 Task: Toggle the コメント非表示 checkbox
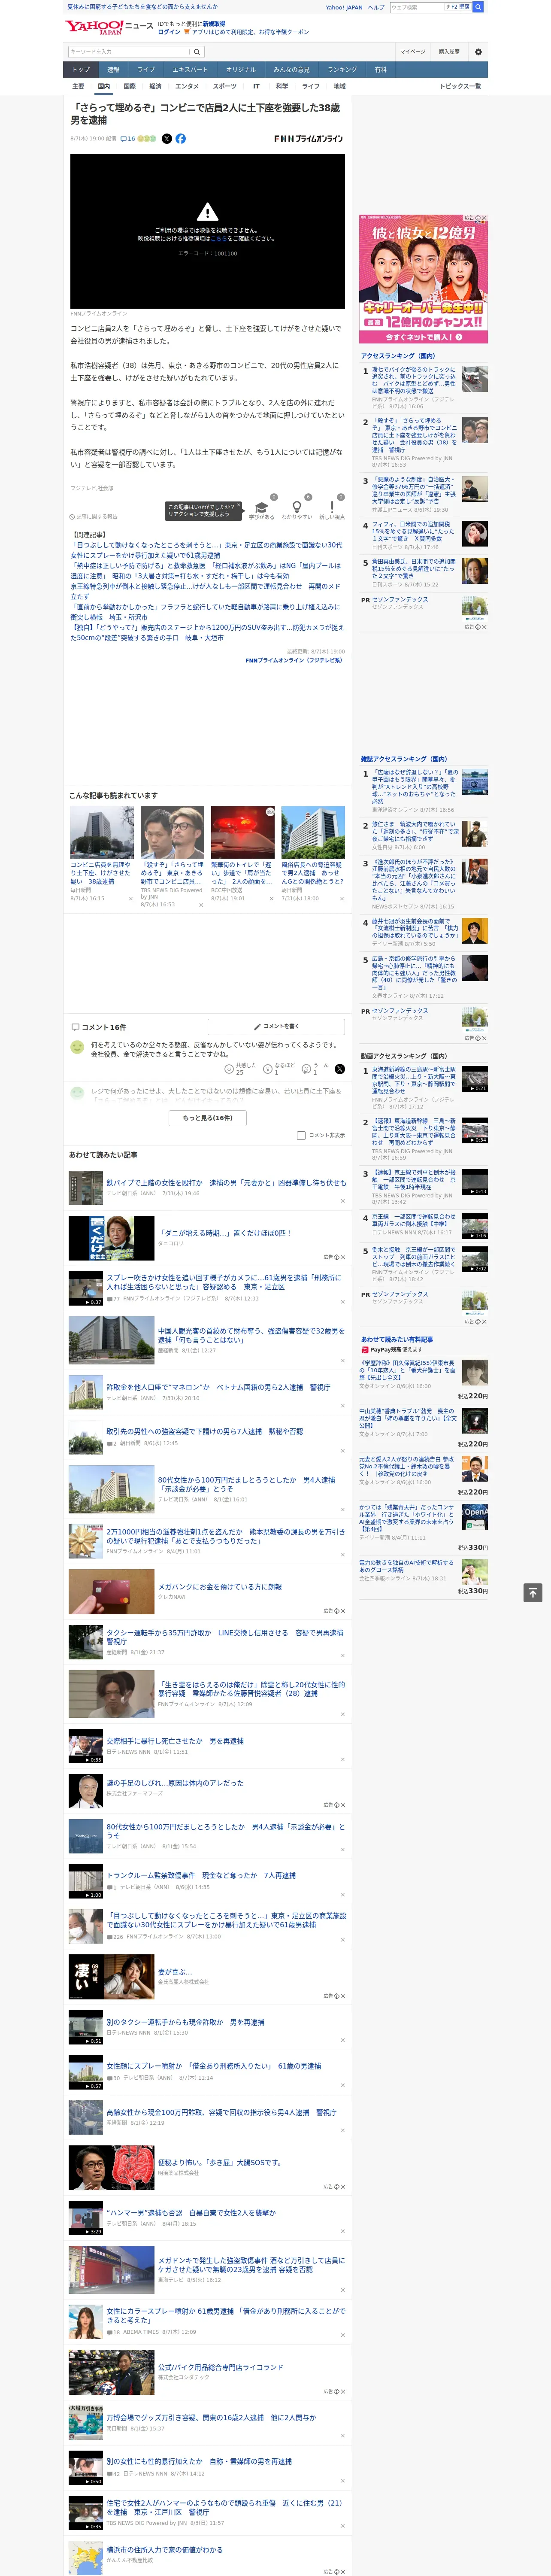tap(301, 1135)
